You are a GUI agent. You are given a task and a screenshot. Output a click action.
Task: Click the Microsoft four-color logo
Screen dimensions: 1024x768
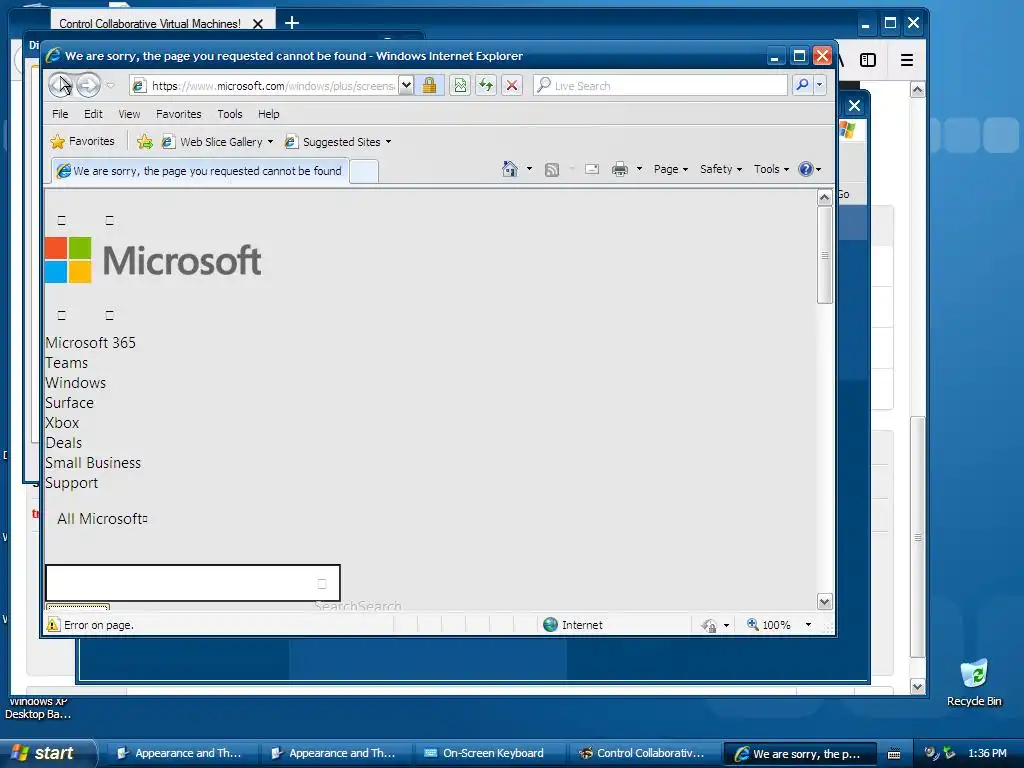click(x=68, y=260)
